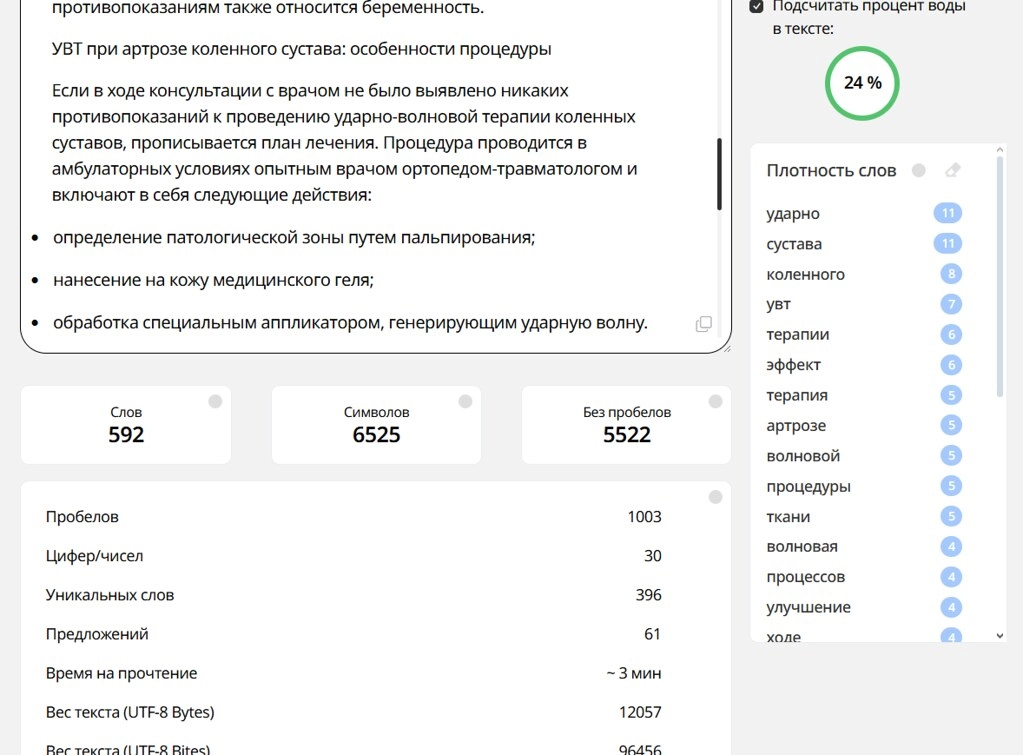
Task: Click the info dot on the detailed statistics panel
Action: coord(714,495)
